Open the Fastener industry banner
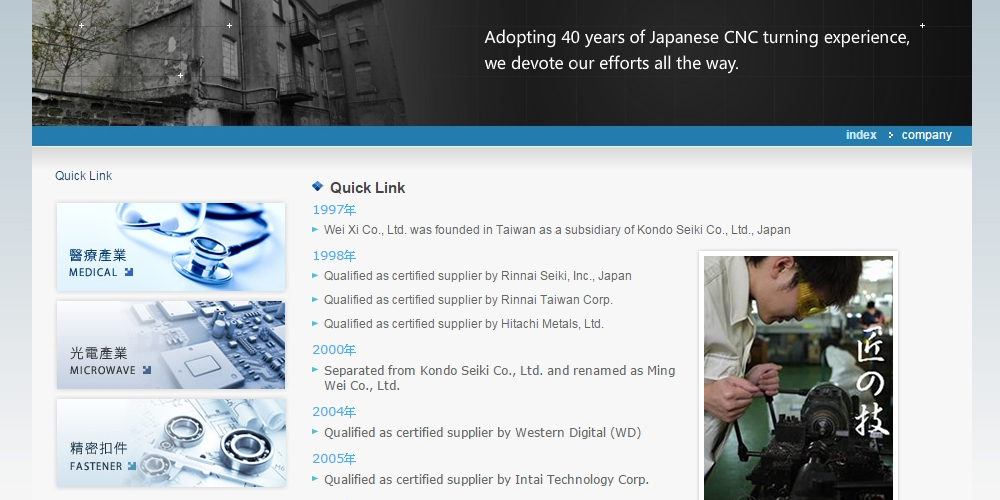This screenshot has height=500, width=1000. tap(171, 443)
